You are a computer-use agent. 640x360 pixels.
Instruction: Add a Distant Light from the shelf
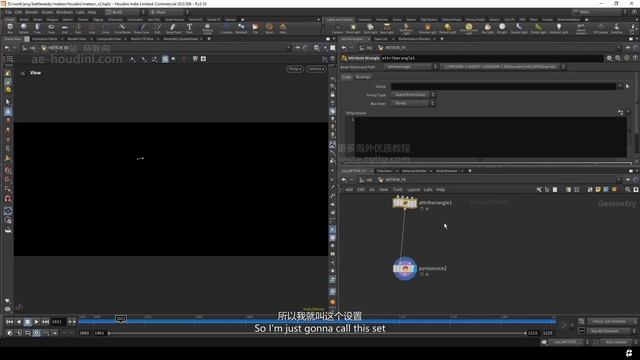(x=447, y=28)
